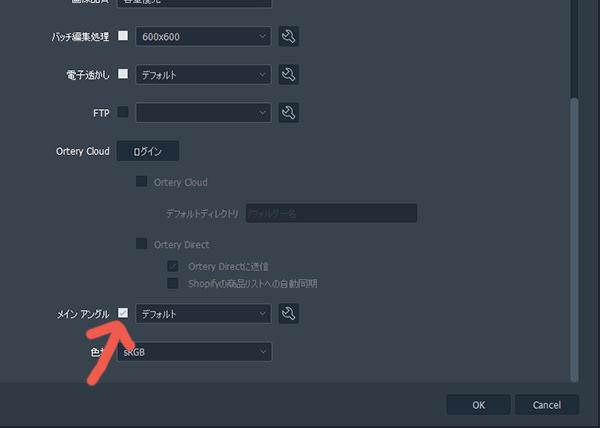The height and width of the screenshot is (428, 600).
Task: Open wrench settings for 電子透かし
Action: [288, 74]
